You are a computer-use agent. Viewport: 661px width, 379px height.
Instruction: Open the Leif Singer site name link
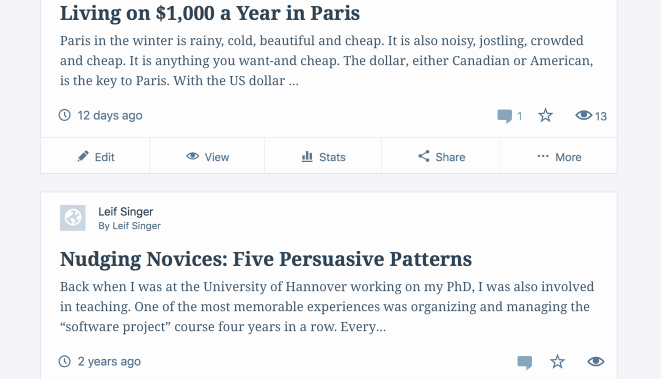tap(126, 212)
